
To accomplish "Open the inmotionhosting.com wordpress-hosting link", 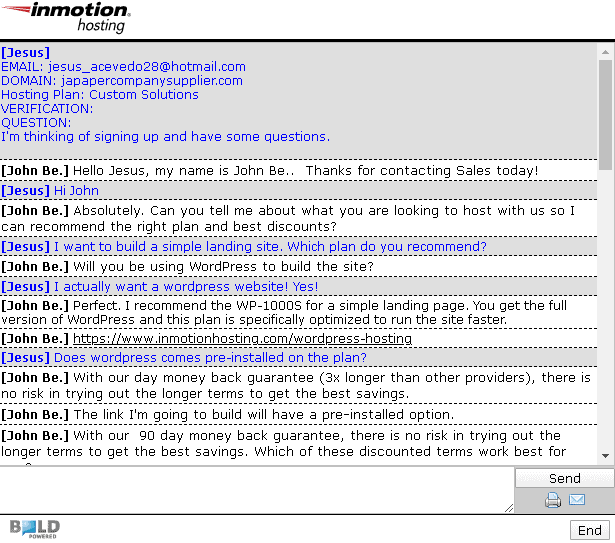I will (x=242, y=339).
